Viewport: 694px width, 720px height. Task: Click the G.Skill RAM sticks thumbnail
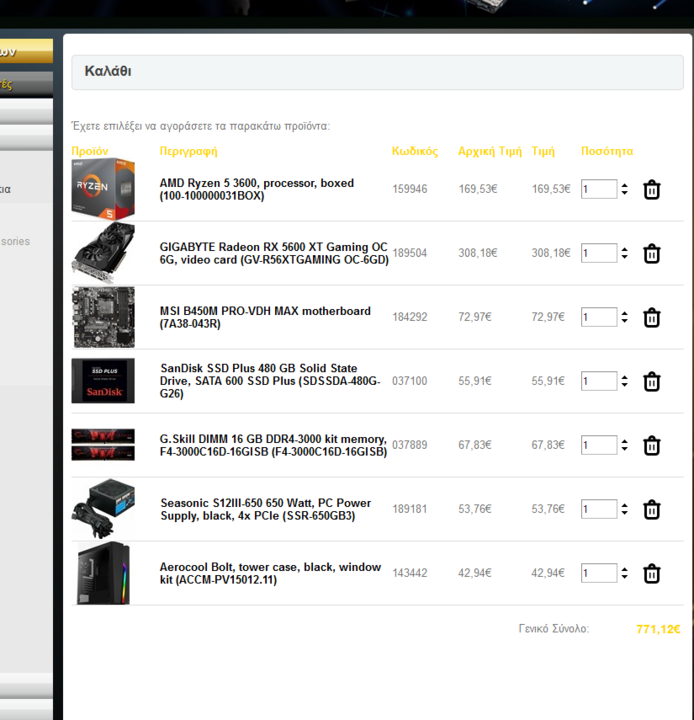click(103, 444)
